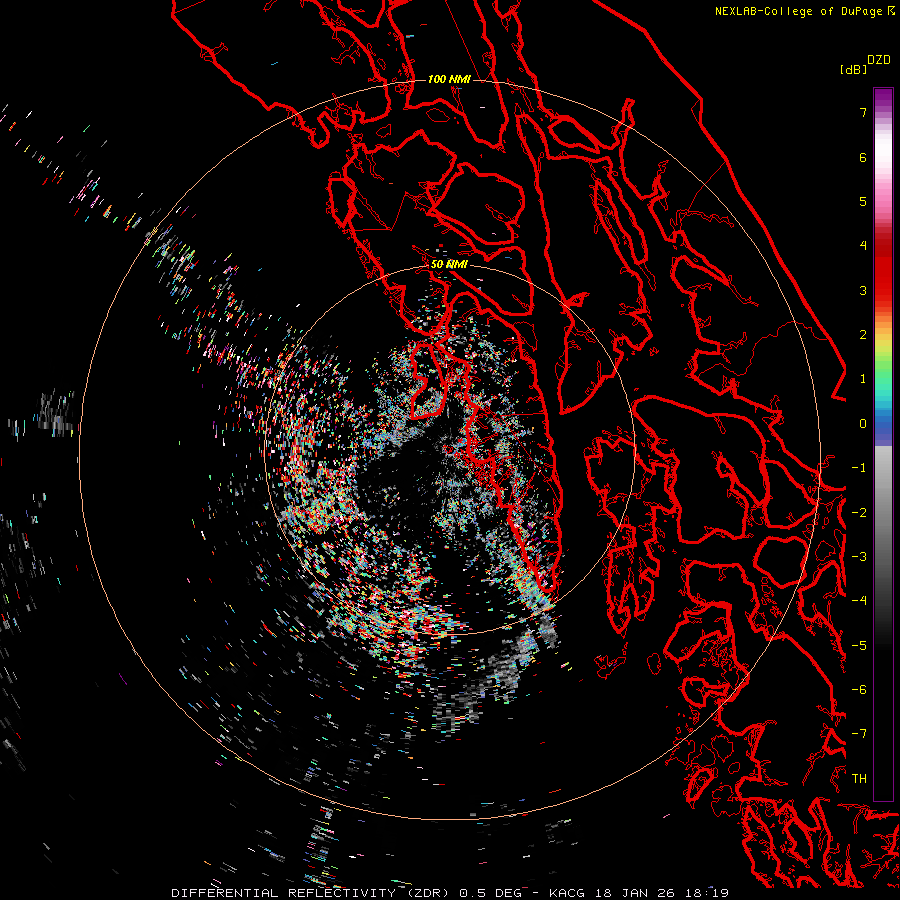Click the 3 value on the dB scale
Screen dimensions: 900x900
(863, 290)
